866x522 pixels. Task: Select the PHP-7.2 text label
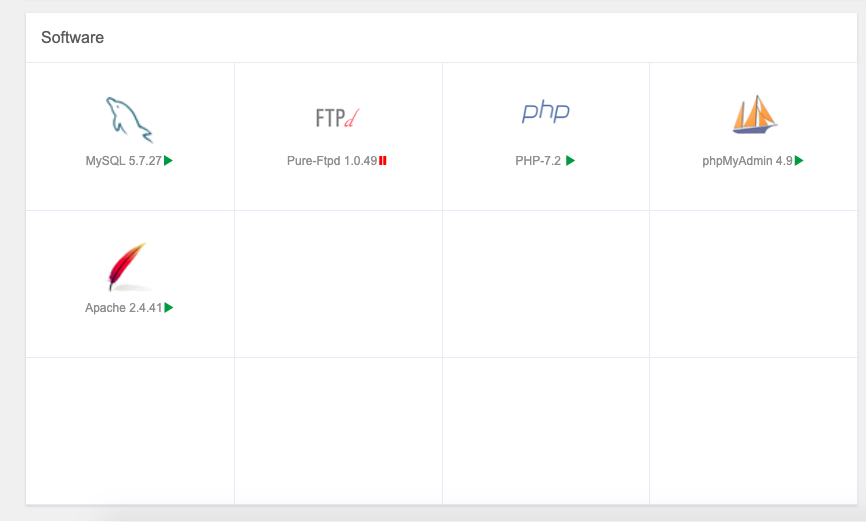point(539,161)
